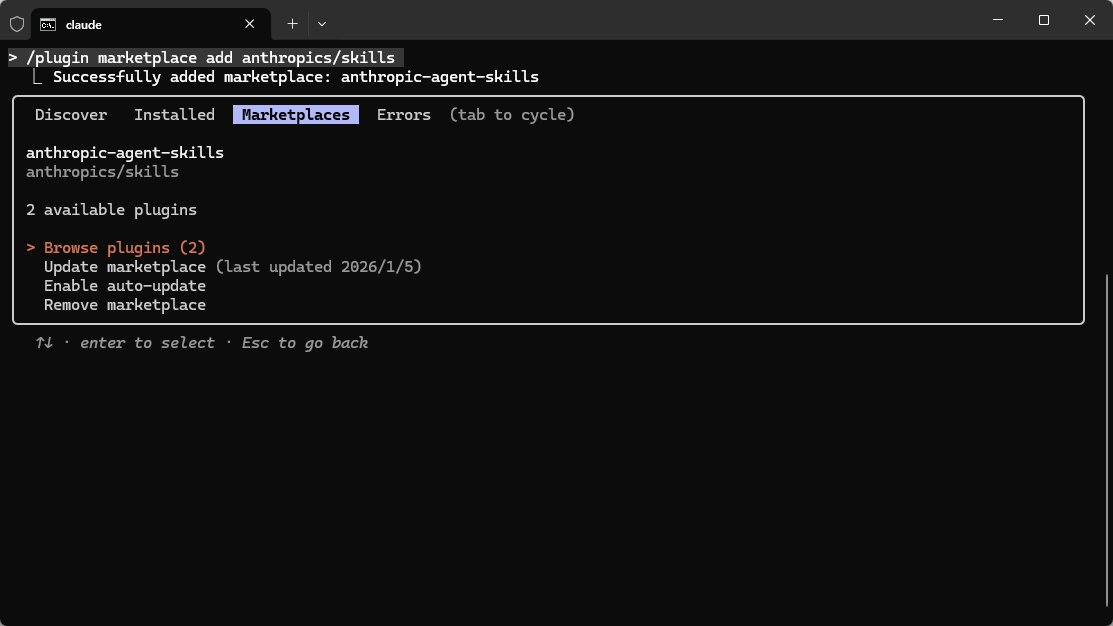Open the Errors tab
Image resolution: width=1113 pixels, height=626 pixels.
(403, 115)
